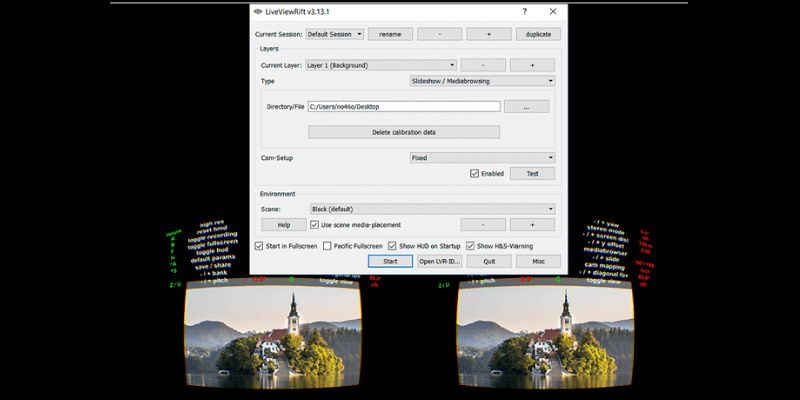This screenshot has height=400, width=800.
Task: Open the Type dropdown showing Slideshow / Mediabrowsing
Action: tap(482, 81)
